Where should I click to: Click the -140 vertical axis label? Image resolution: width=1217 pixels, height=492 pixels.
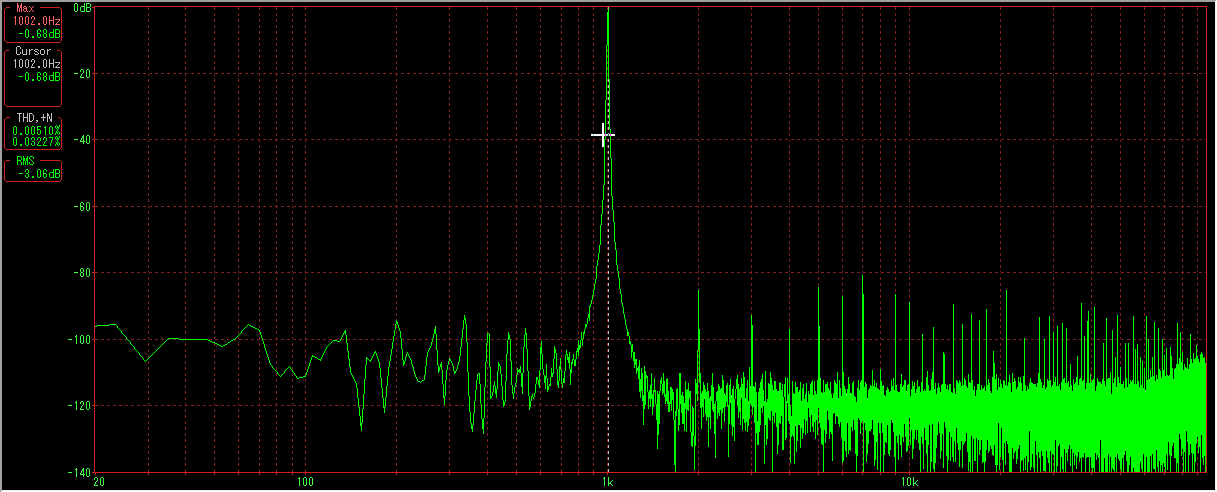tap(80, 471)
